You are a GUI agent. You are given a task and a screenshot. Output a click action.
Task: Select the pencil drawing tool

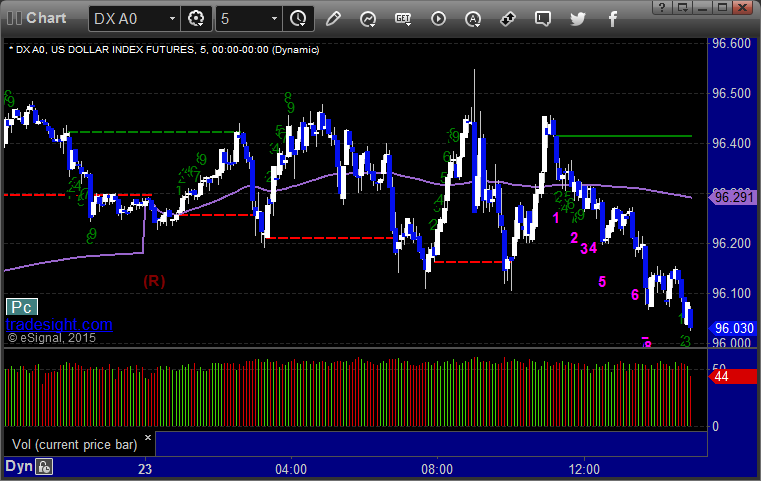click(x=333, y=19)
